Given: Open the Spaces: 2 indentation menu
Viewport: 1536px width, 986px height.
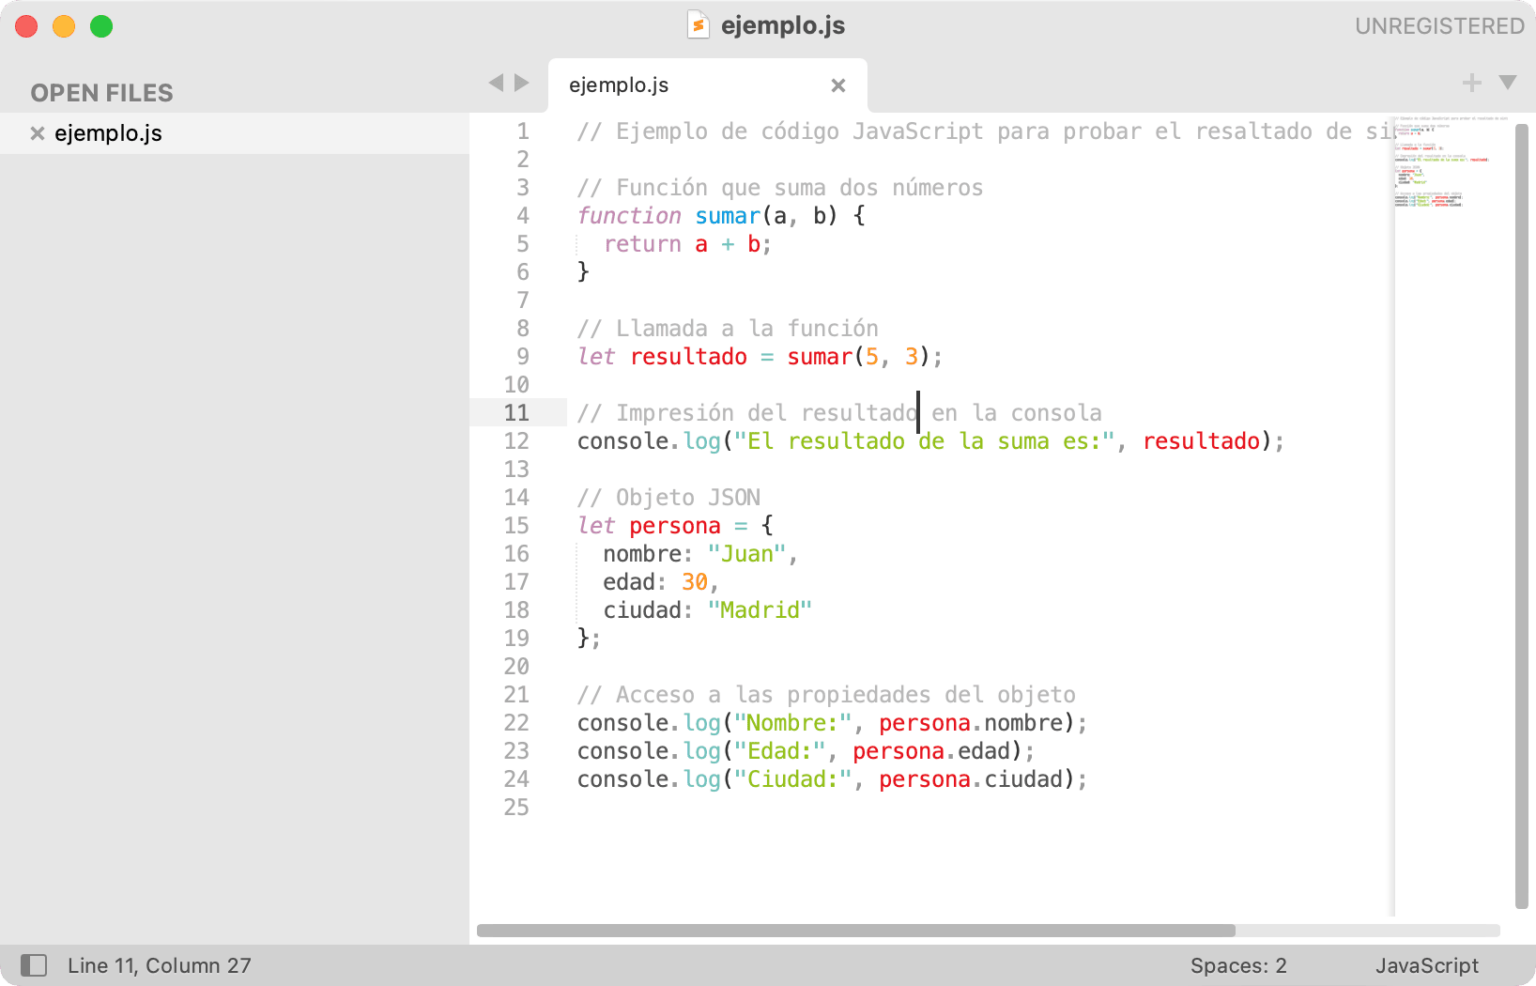Looking at the screenshot, I should pos(1238,965).
